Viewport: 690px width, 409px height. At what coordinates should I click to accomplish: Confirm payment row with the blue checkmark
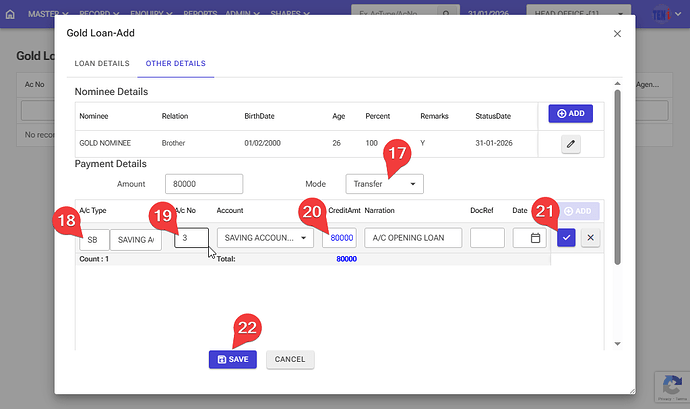(566, 238)
